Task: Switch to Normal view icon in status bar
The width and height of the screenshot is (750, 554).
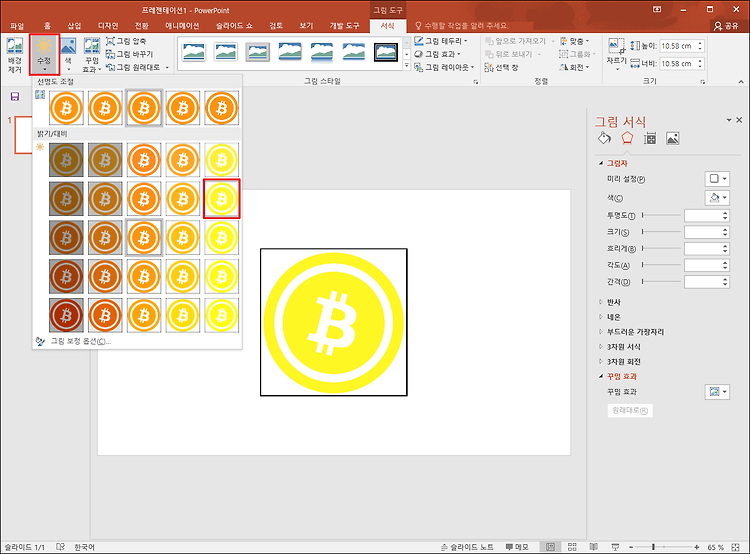Action: (x=551, y=547)
